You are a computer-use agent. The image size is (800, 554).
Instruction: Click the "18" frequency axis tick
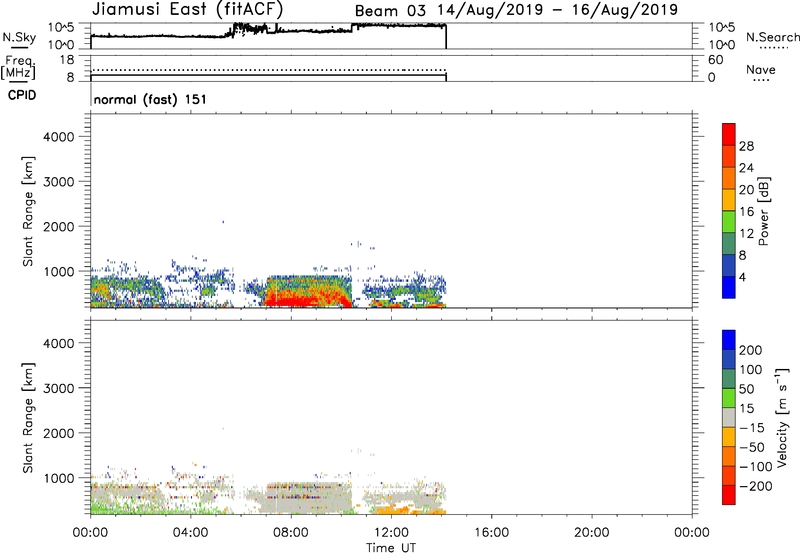67,60
